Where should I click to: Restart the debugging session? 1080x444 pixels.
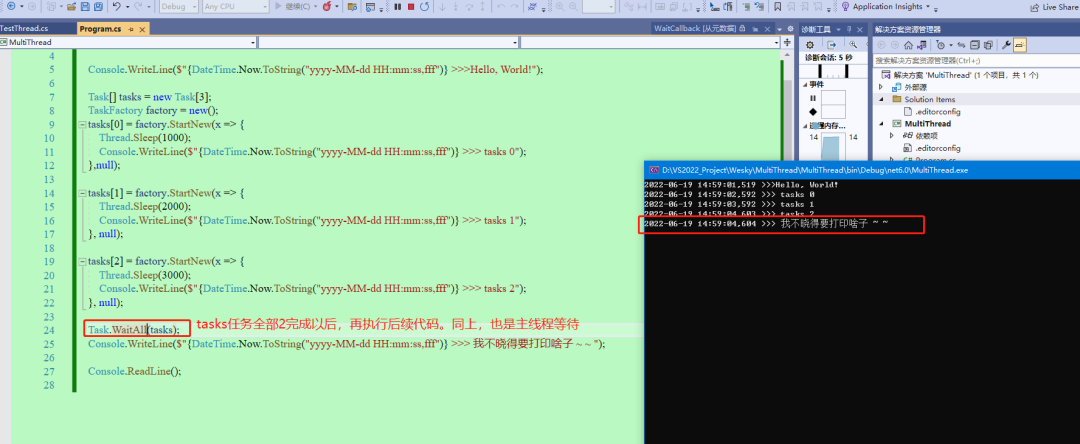(424, 6)
